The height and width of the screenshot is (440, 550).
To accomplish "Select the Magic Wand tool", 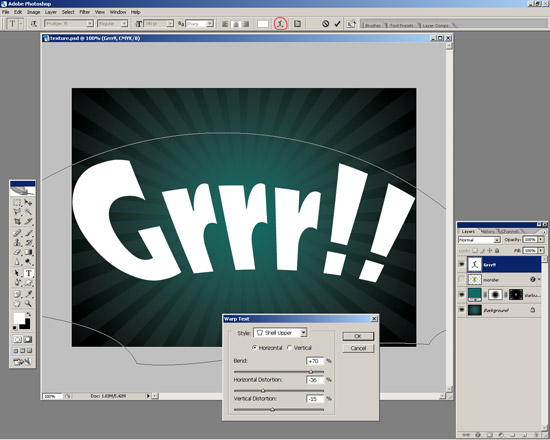I will pos(28,212).
